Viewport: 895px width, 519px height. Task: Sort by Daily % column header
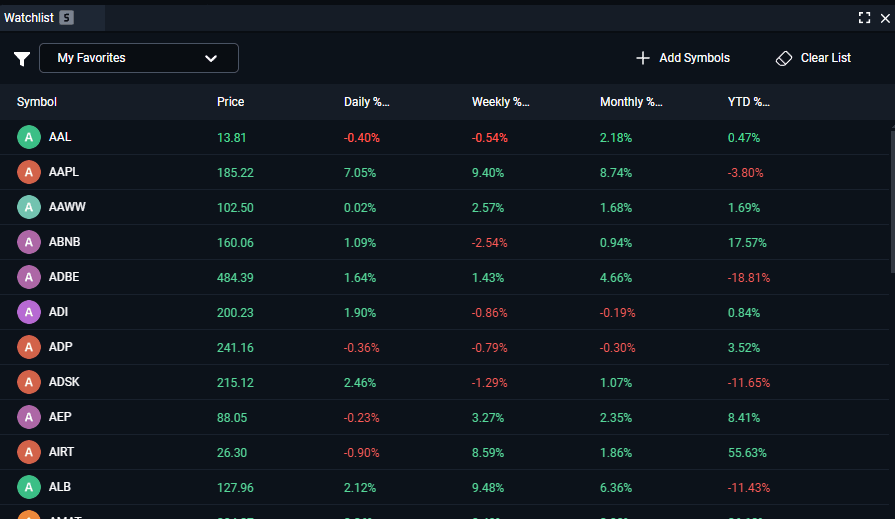[x=366, y=102]
